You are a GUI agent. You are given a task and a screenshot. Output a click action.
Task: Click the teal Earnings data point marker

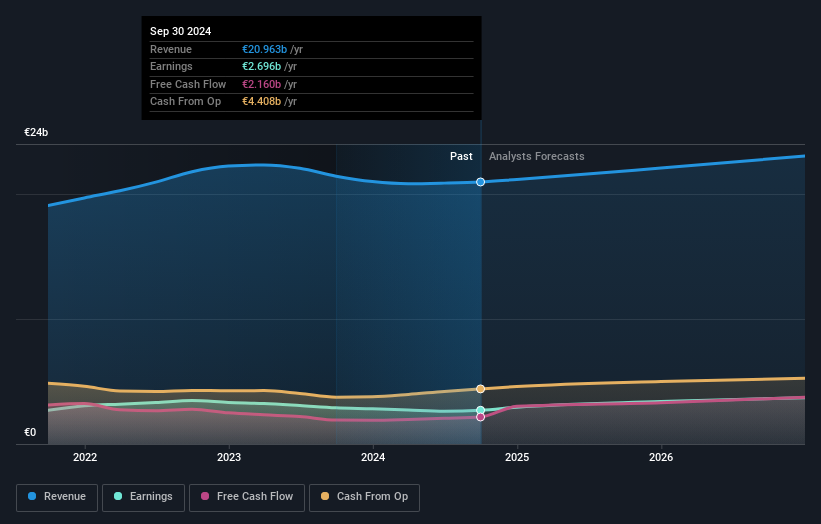click(480, 410)
